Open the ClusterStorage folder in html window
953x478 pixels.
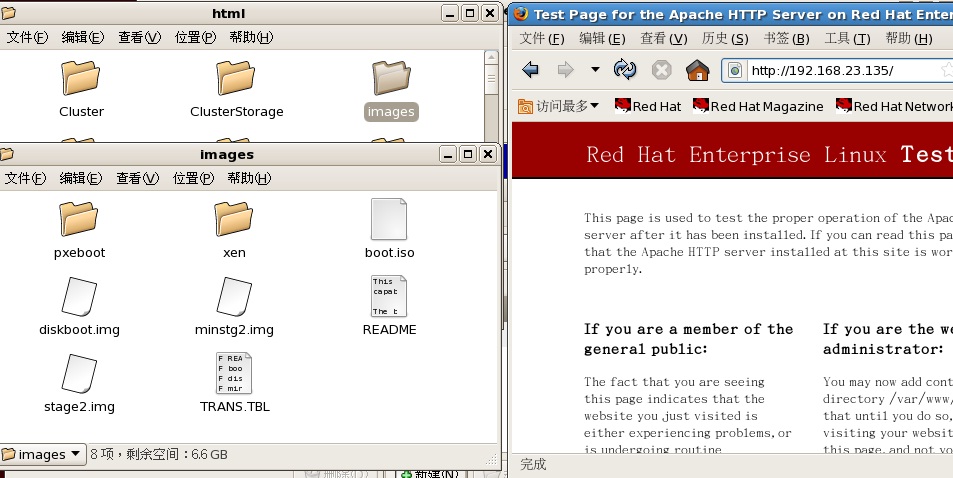coord(235,78)
